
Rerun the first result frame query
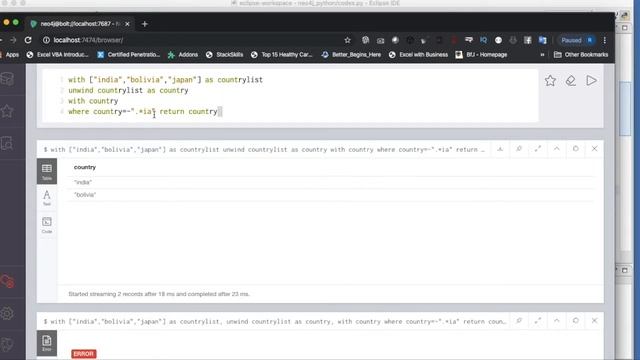point(576,149)
